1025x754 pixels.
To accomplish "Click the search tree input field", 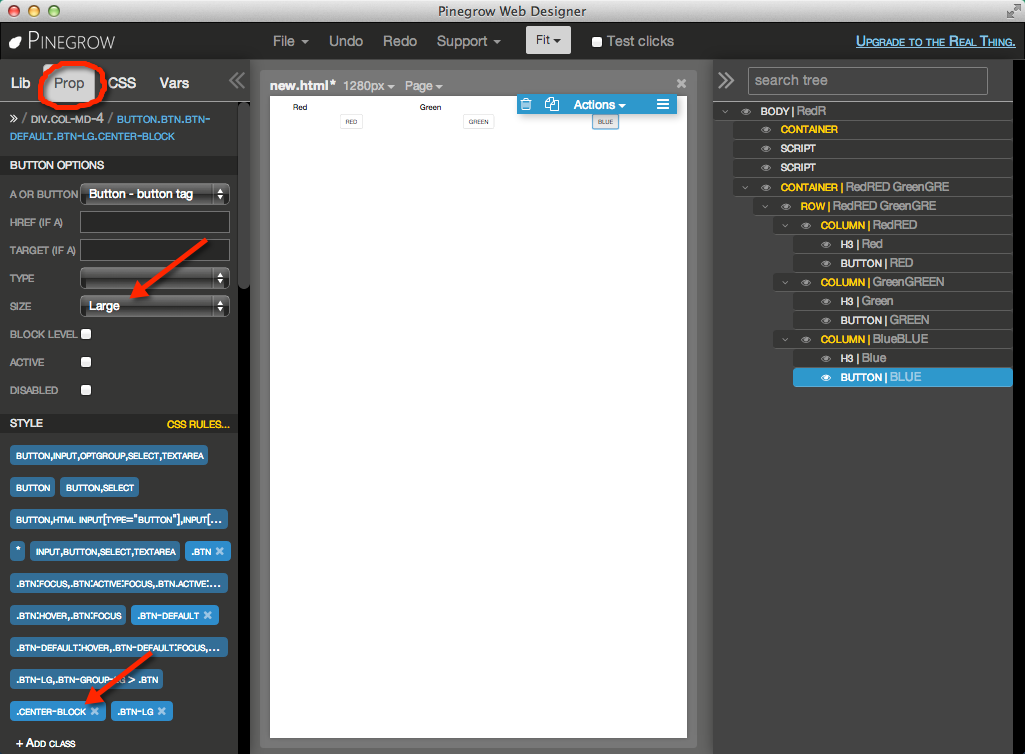I will 867,80.
